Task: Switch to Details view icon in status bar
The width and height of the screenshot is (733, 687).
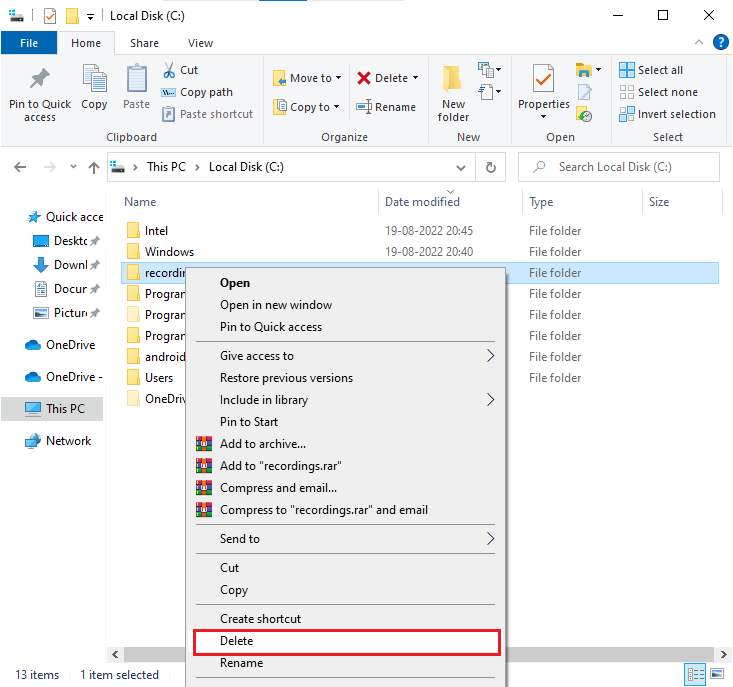Action: (x=695, y=674)
